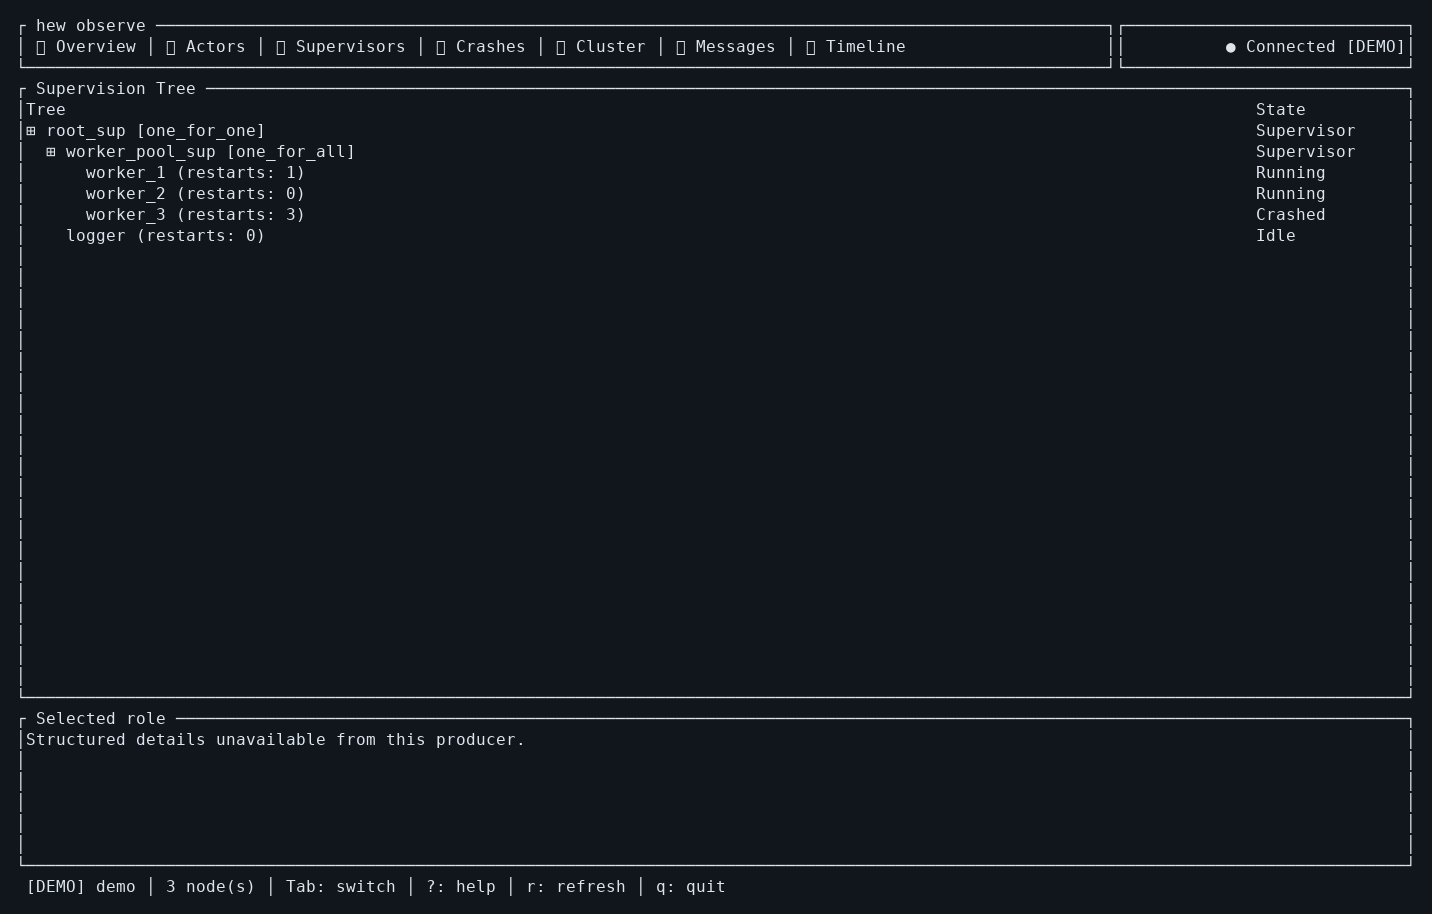The width and height of the screenshot is (1432, 914).
Task: Select worker_pool_sup [one_for_all] row
Action: (x=716, y=152)
